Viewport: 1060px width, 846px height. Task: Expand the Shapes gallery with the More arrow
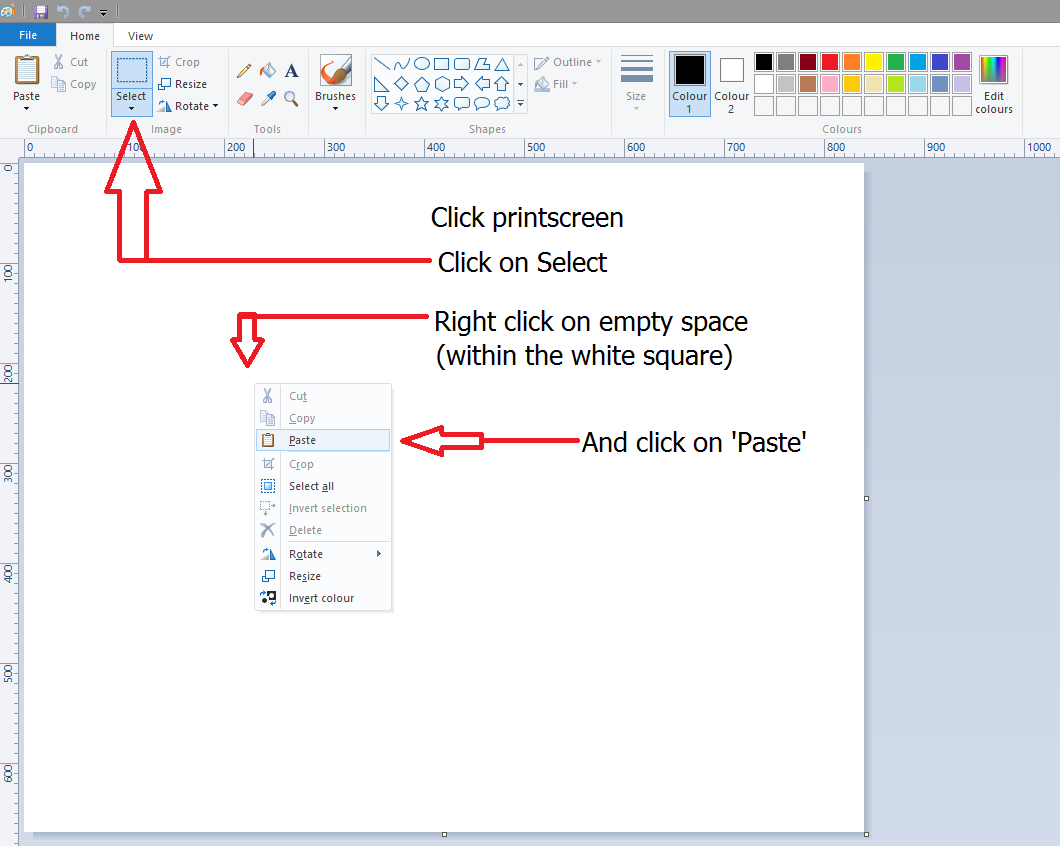click(521, 103)
